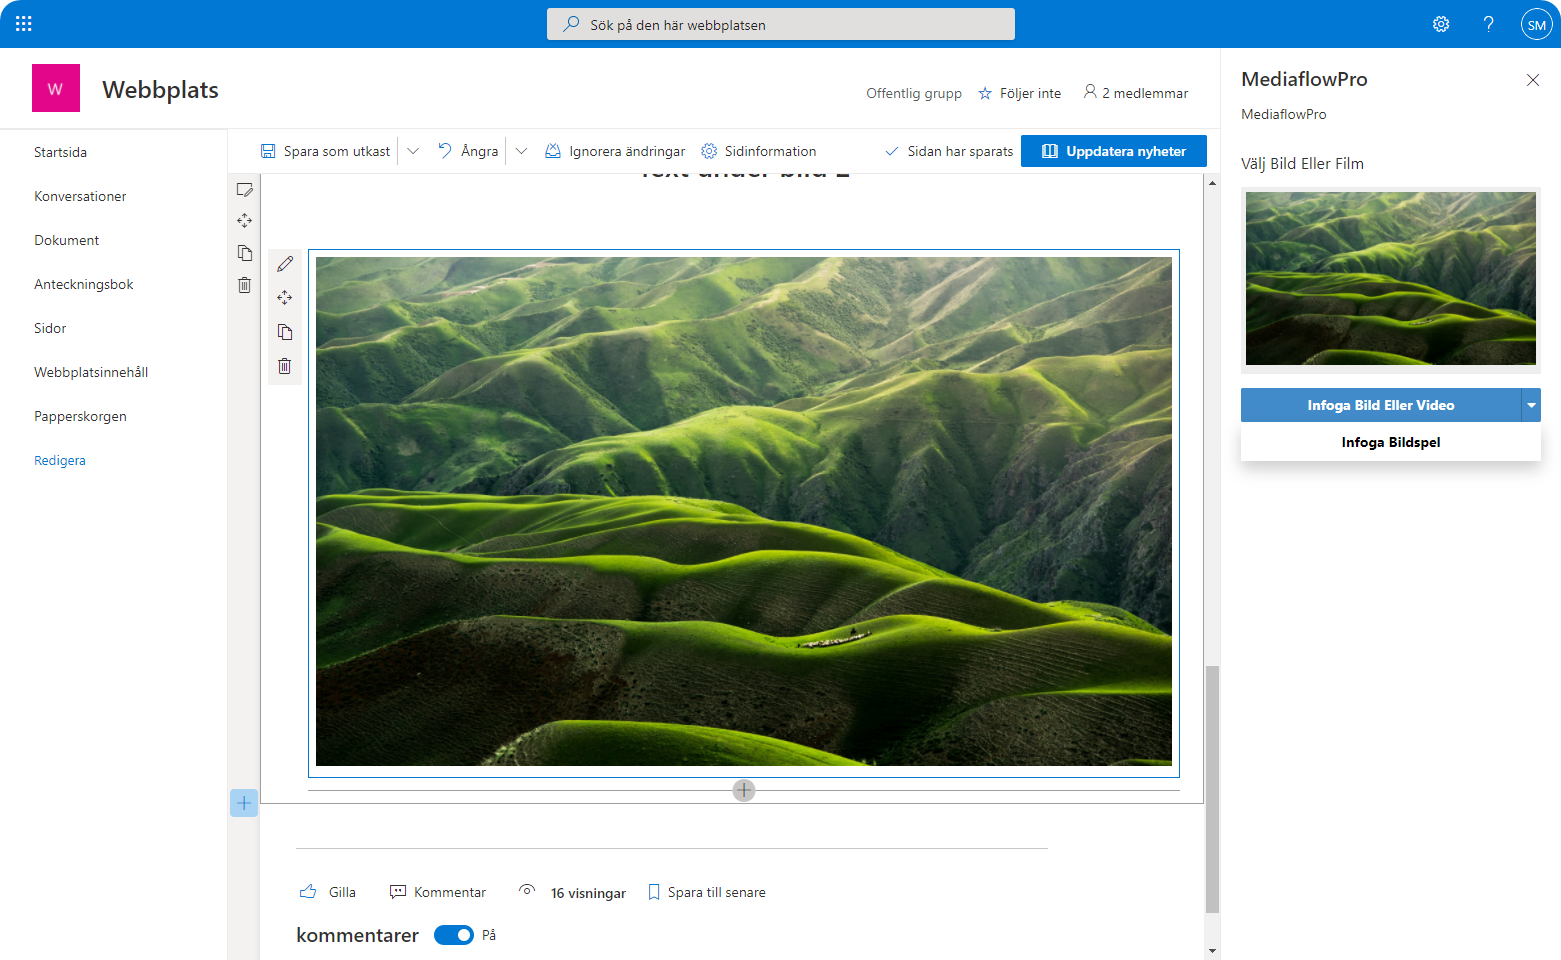Click the section delete trash icon in left rail
This screenshot has width=1561, height=960.
tap(245, 285)
